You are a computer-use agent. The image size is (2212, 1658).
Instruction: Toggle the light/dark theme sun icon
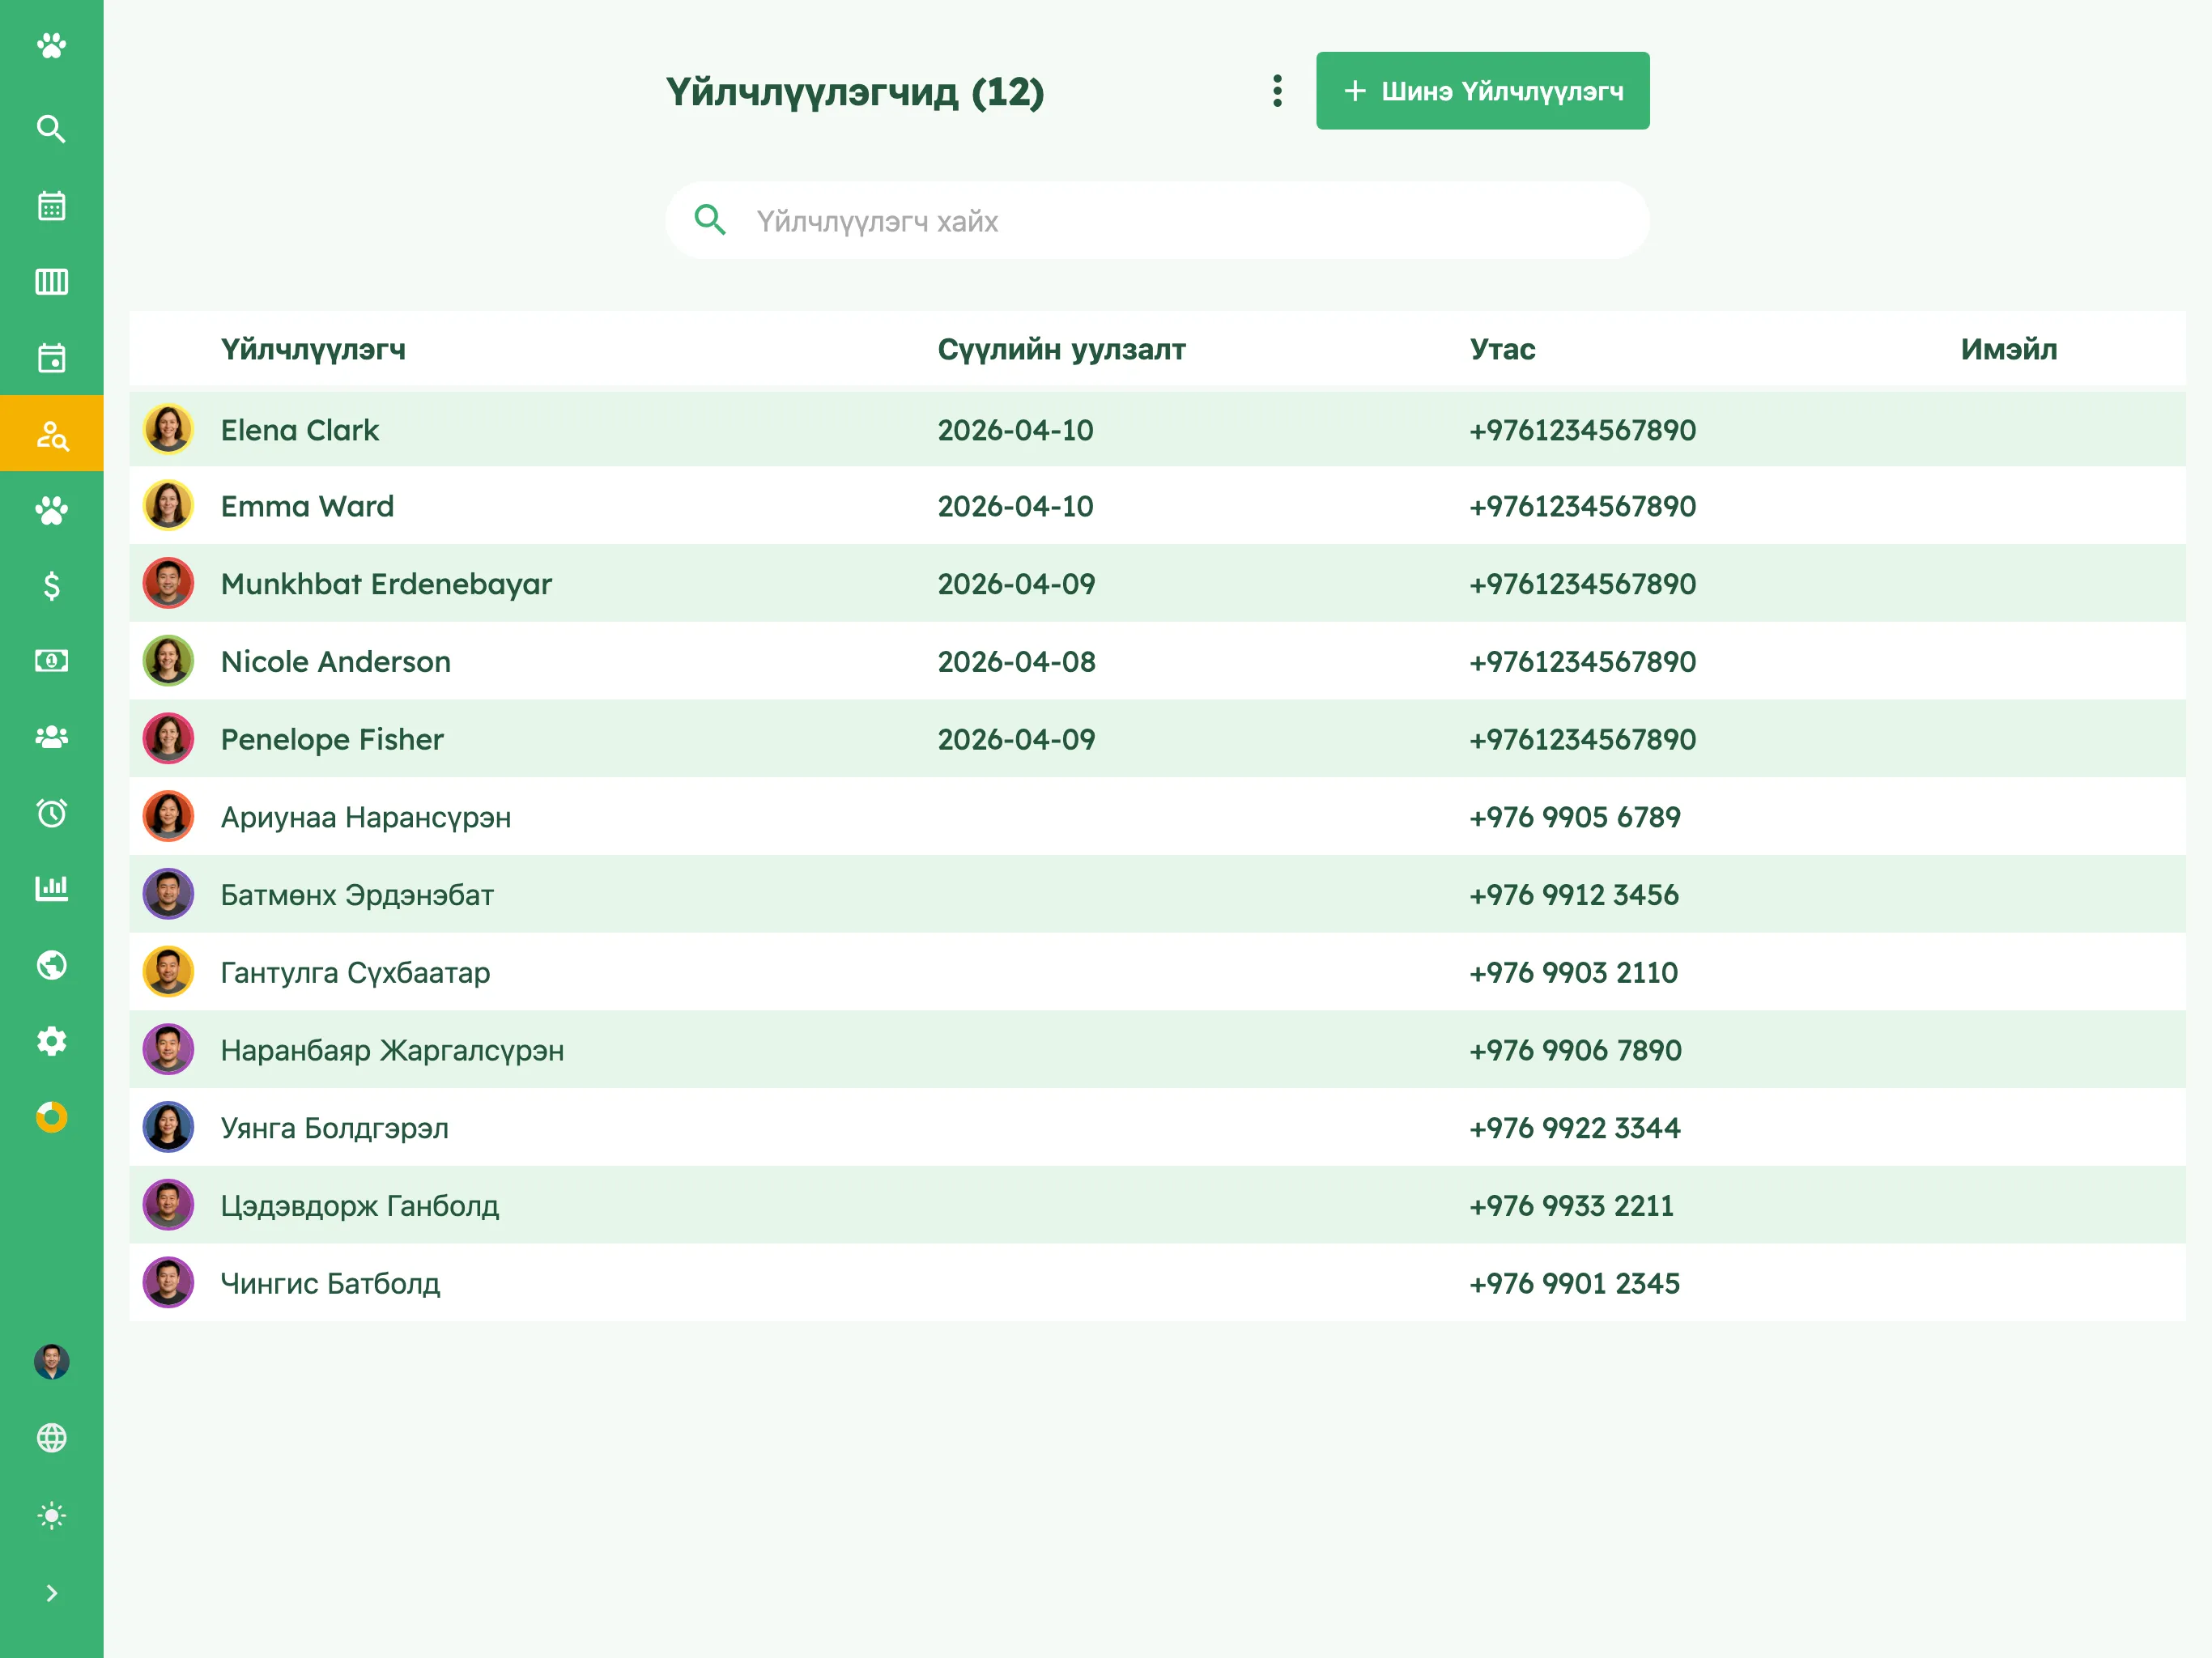click(x=51, y=1516)
